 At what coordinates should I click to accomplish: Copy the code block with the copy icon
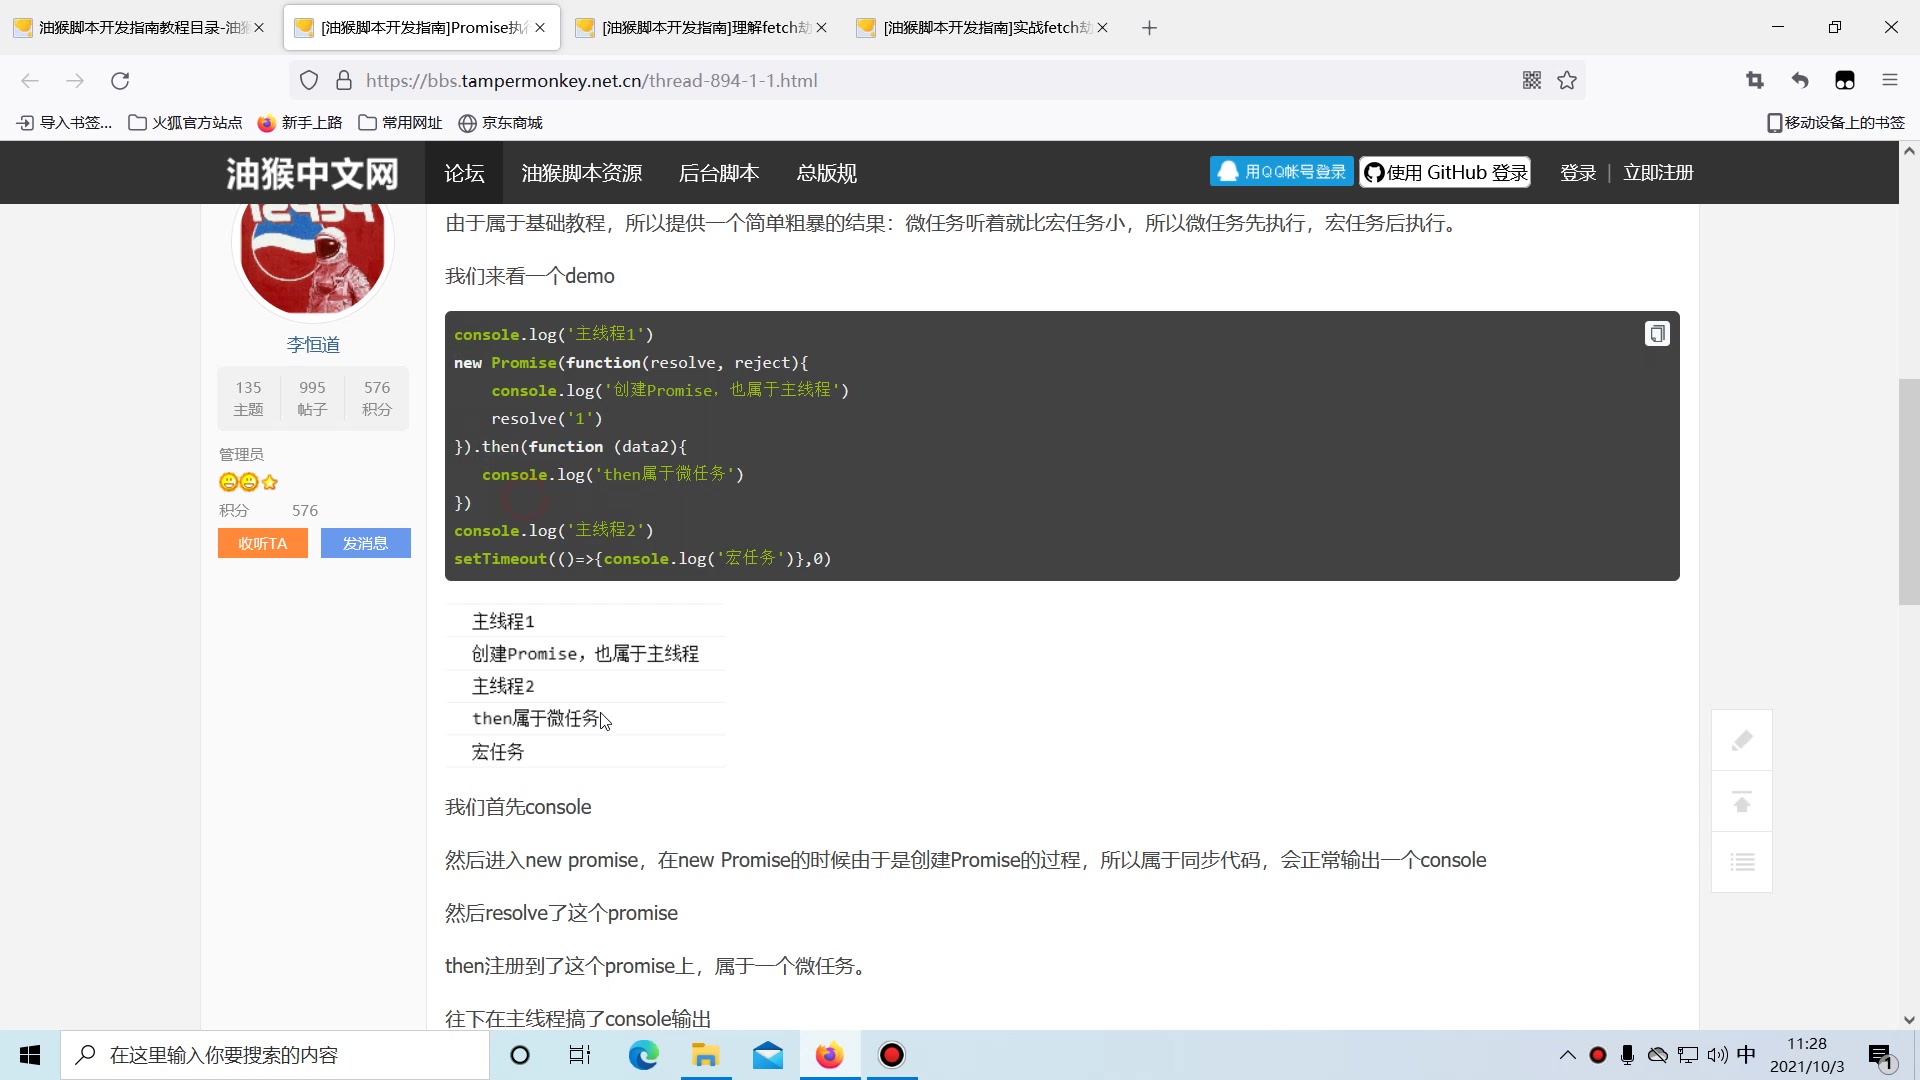(1657, 334)
